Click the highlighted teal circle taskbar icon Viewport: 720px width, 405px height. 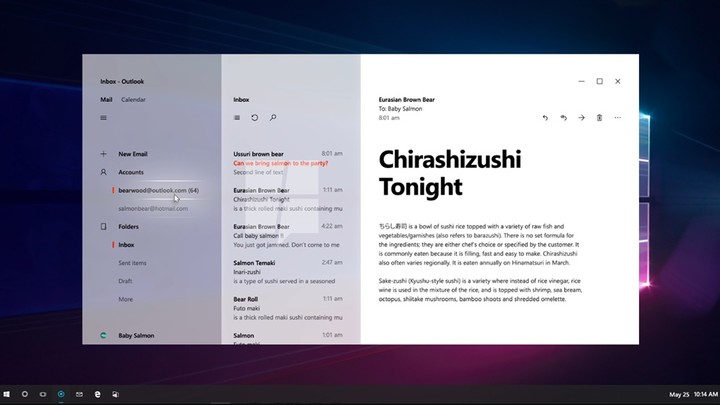[61, 394]
